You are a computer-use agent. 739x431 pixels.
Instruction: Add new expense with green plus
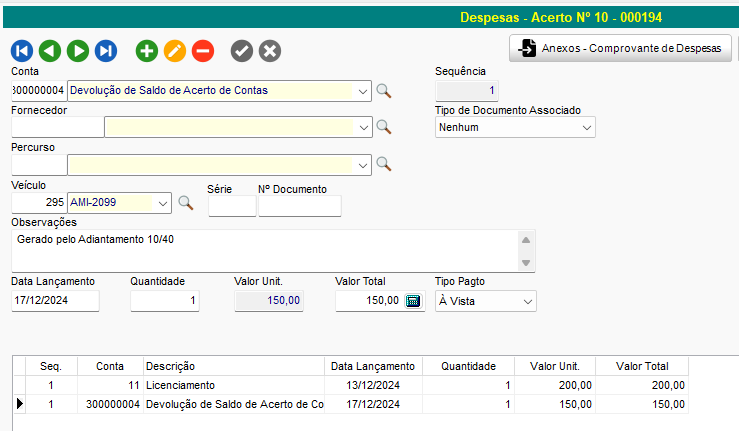pyautogui.click(x=147, y=50)
